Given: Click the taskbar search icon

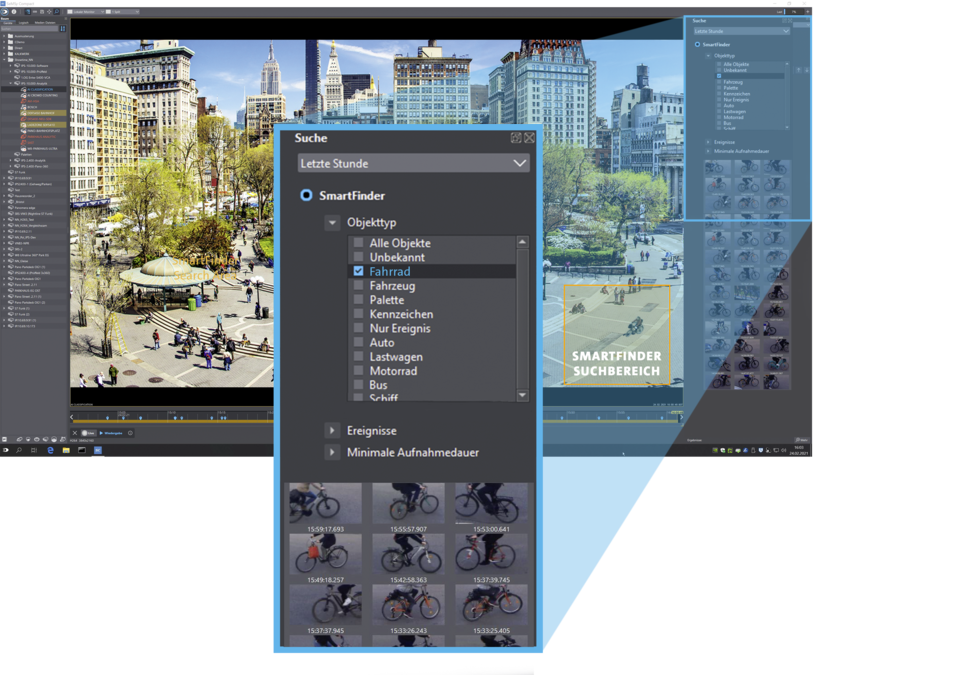Looking at the screenshot, I should pos(19,450).
